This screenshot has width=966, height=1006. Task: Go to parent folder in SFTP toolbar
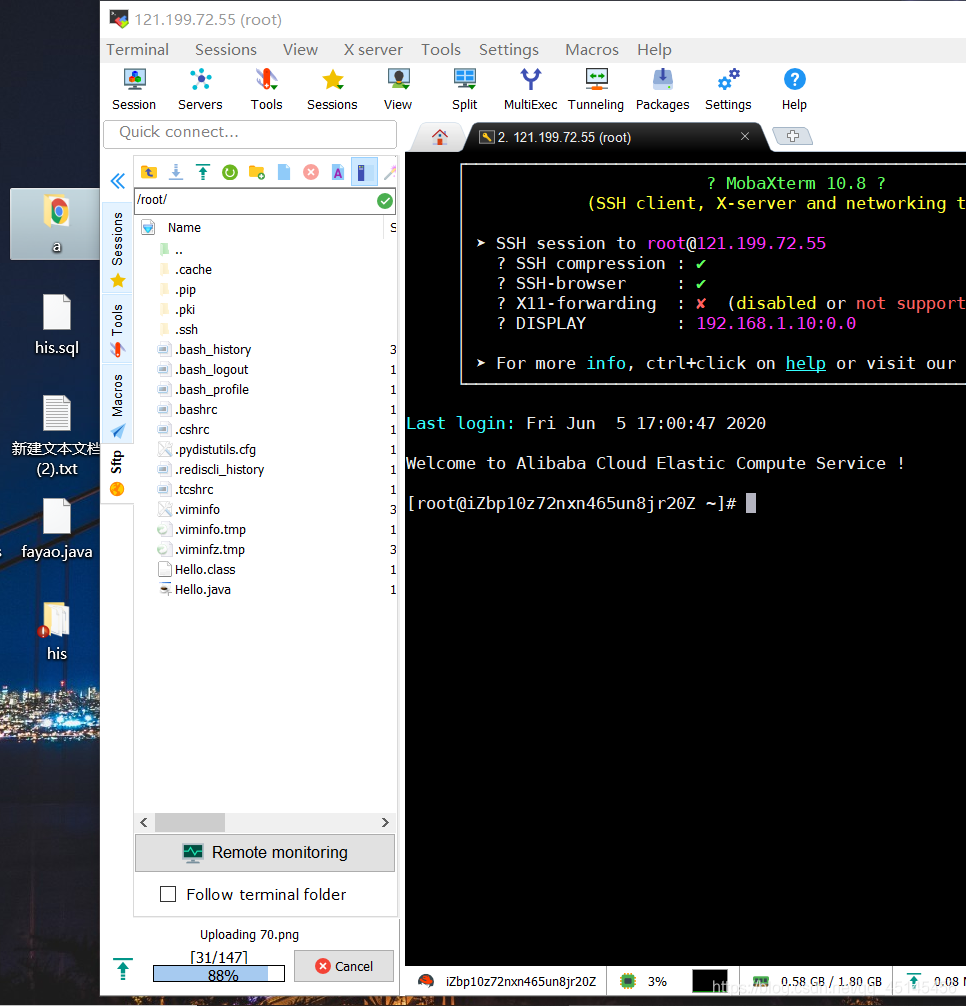(149, 172)
